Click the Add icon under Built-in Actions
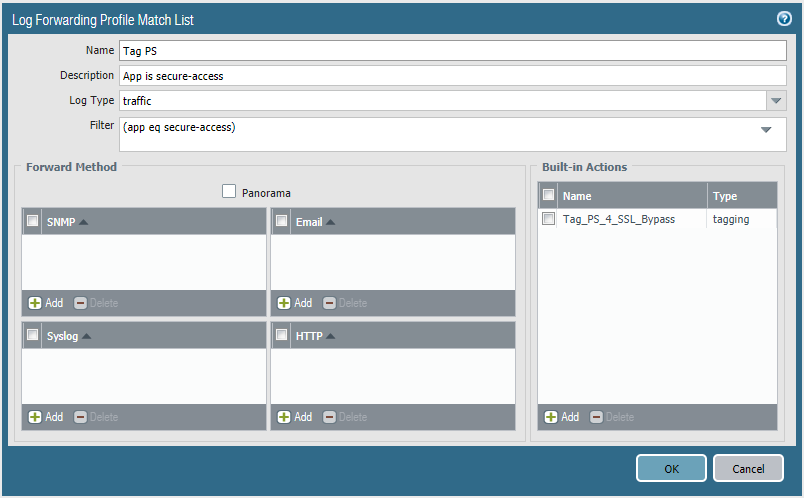The width and height of the screenshot is (804, 498). point(551,417)
